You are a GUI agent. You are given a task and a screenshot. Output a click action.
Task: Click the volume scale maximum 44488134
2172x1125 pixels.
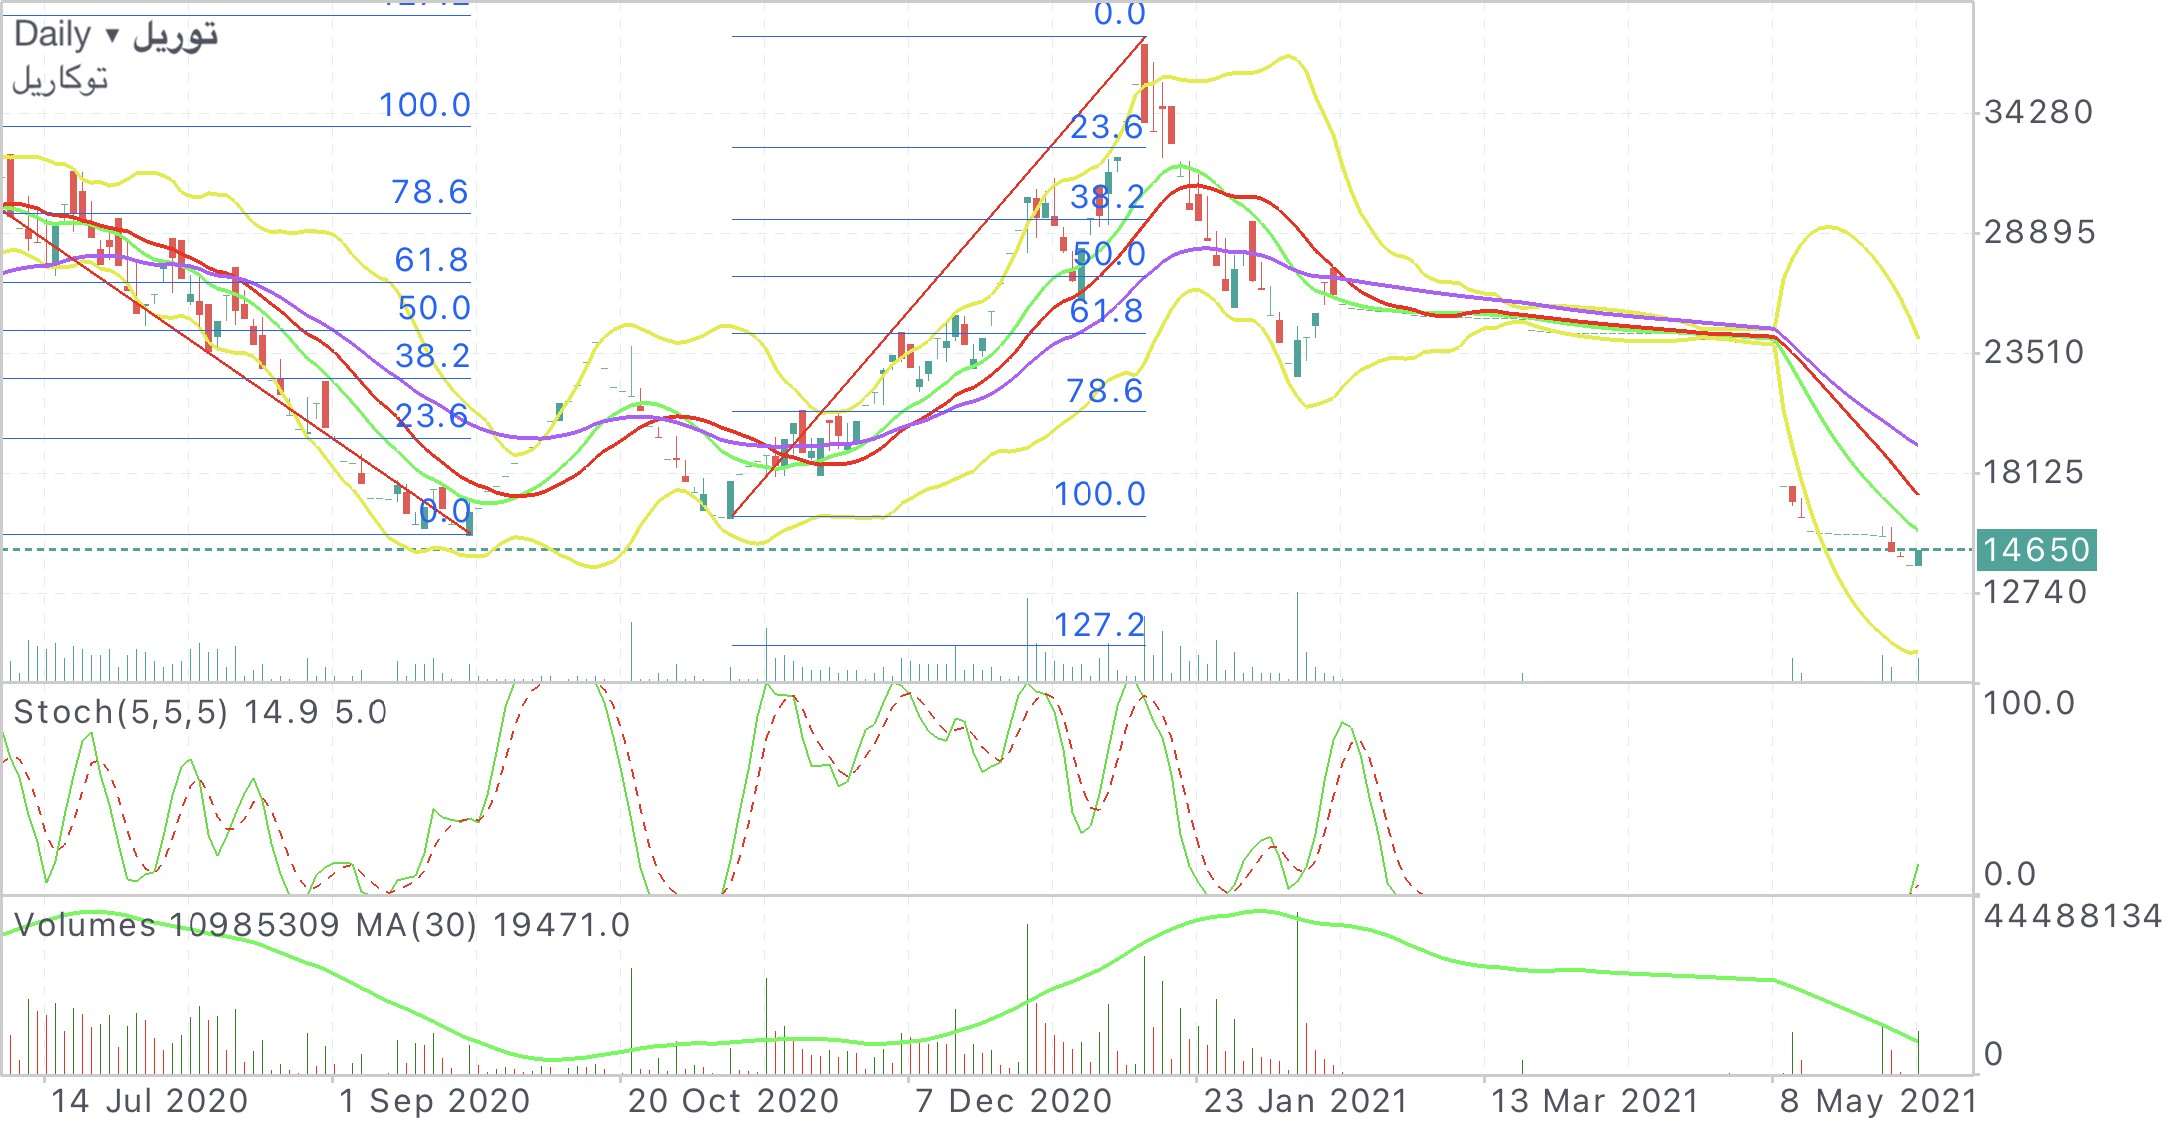(2072, 916)
